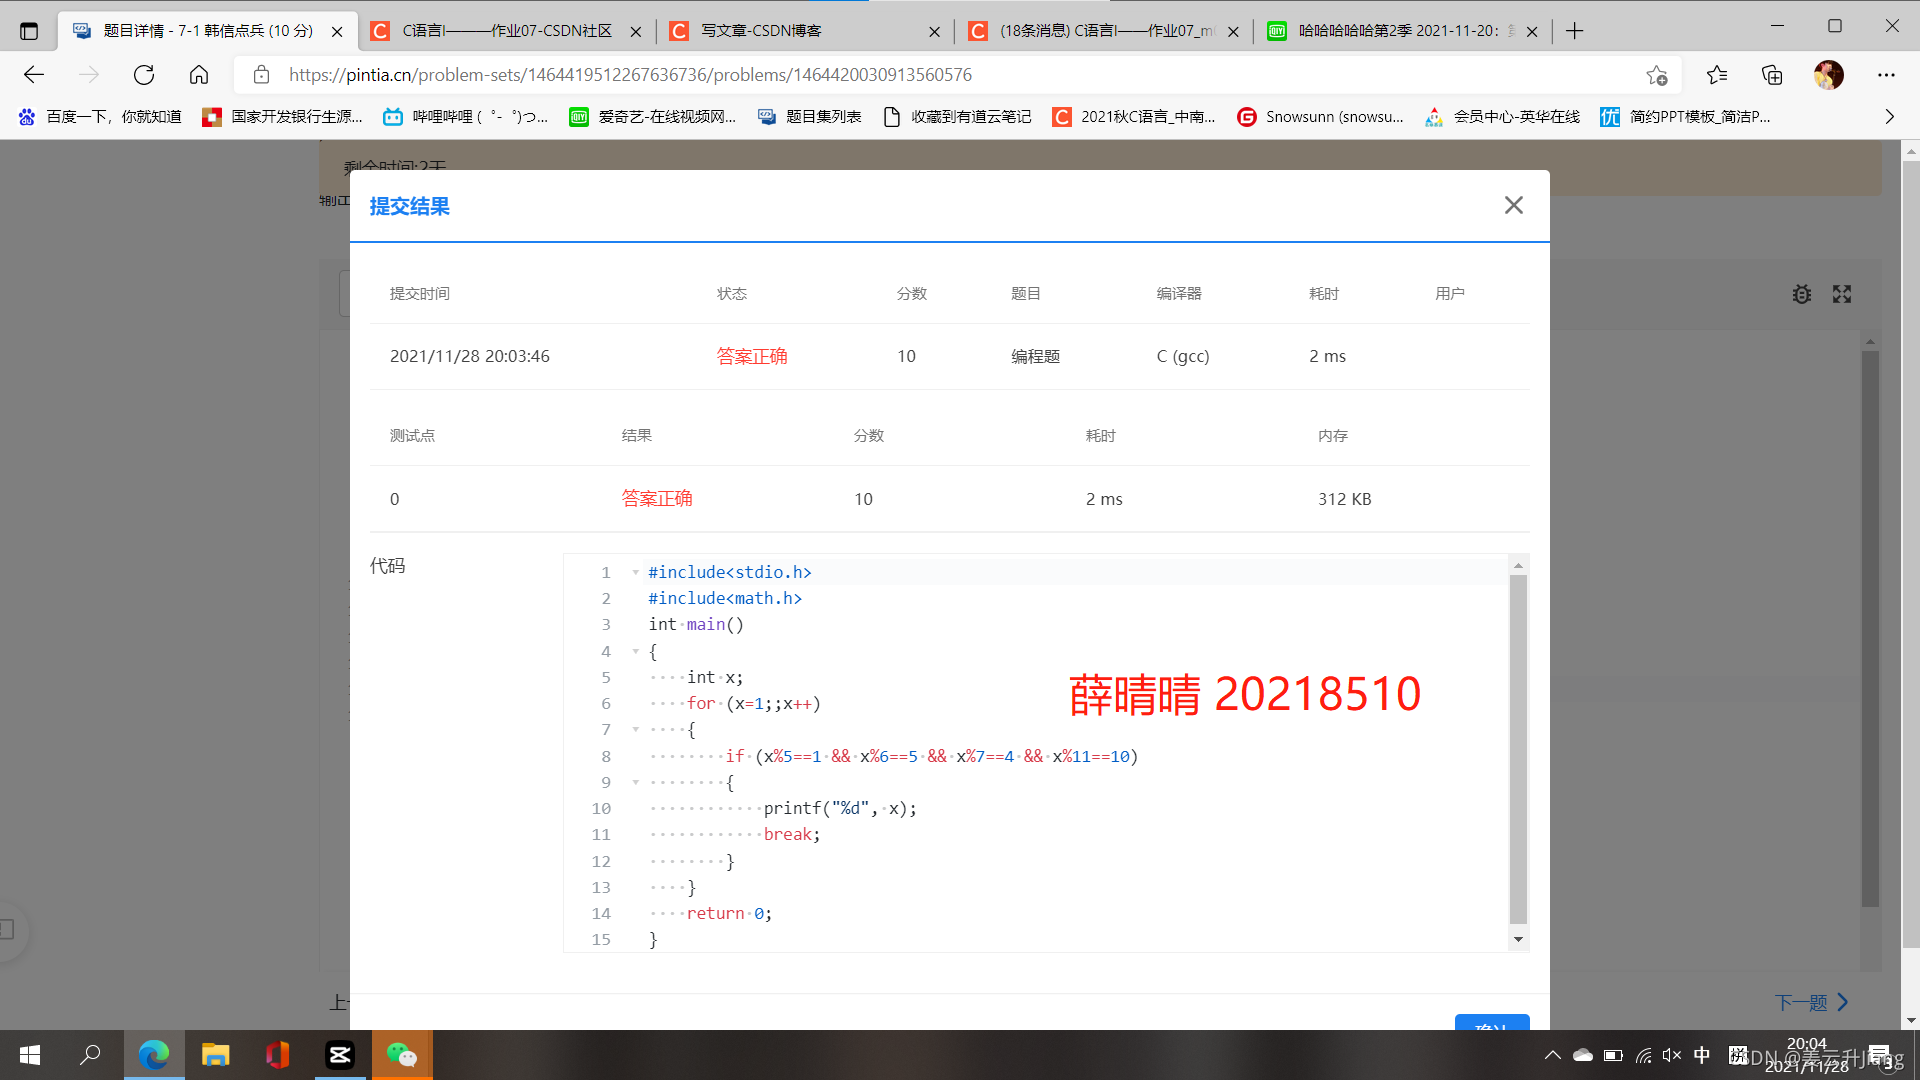Open WeChat from the taskbar
Screen dimensions: 1920x1080
click(402, 1055)
